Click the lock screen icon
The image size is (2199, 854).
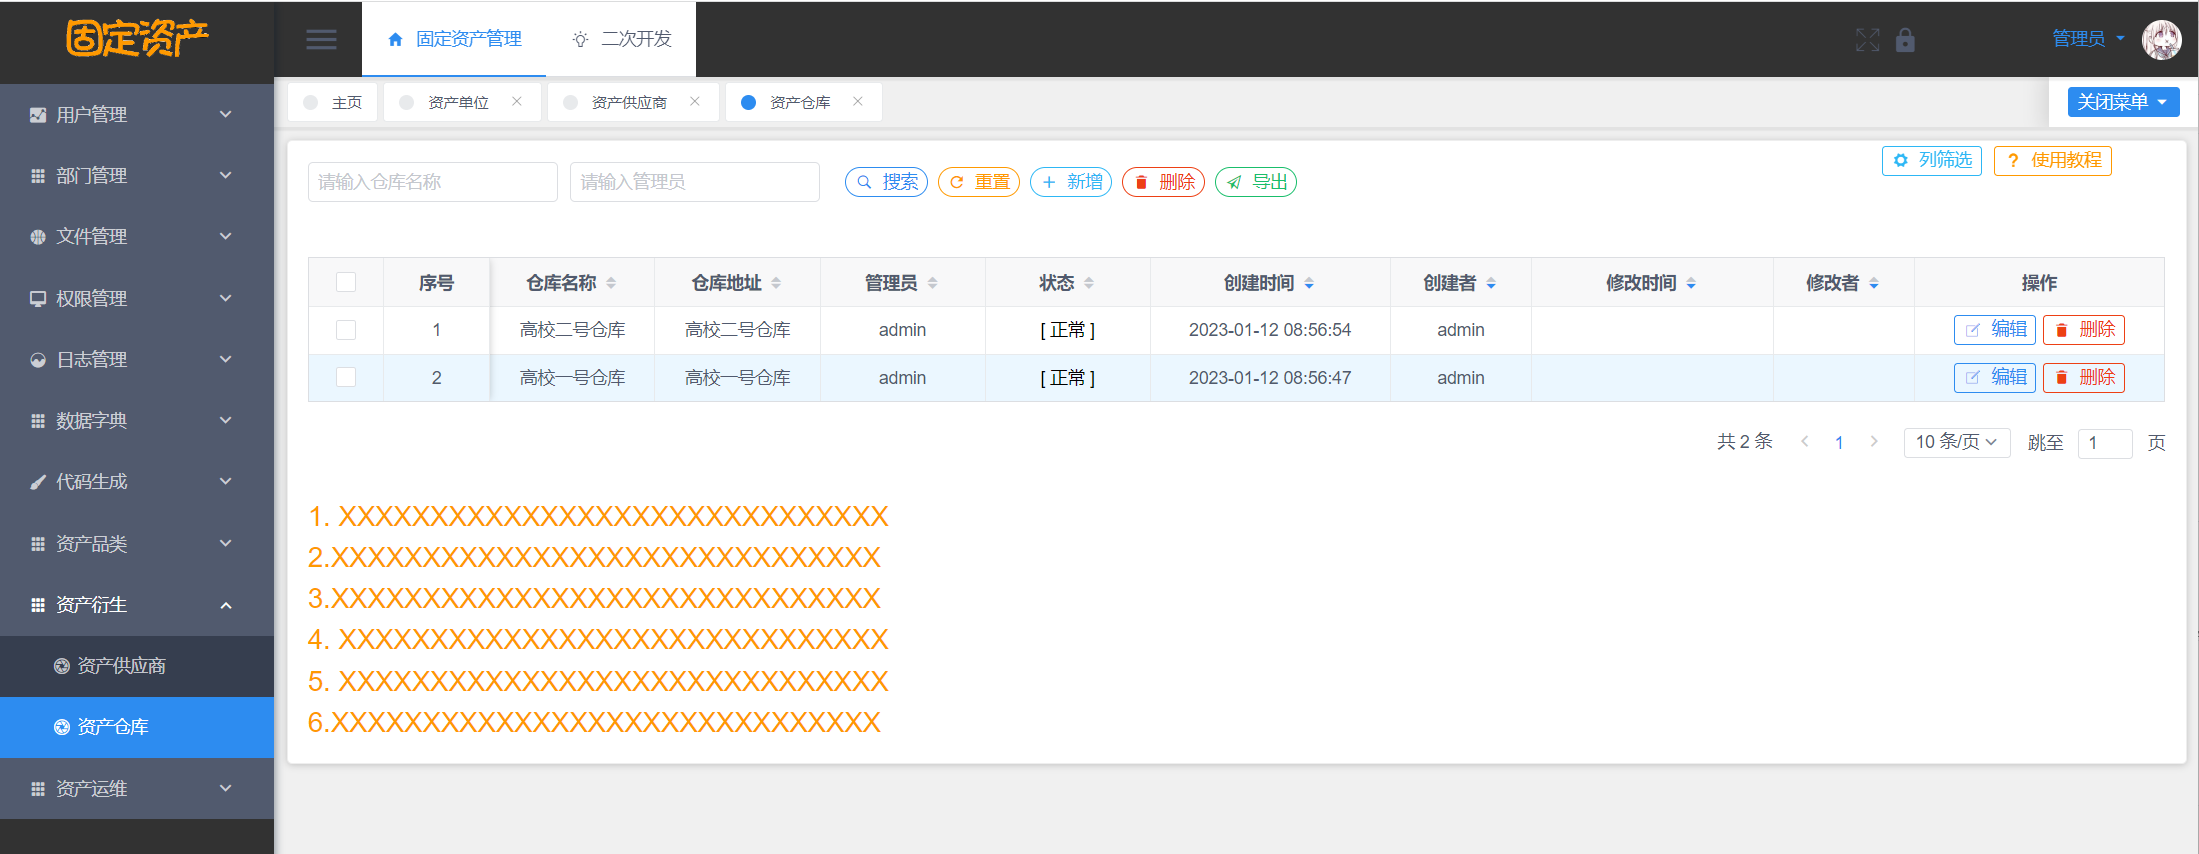(1905, 40)
